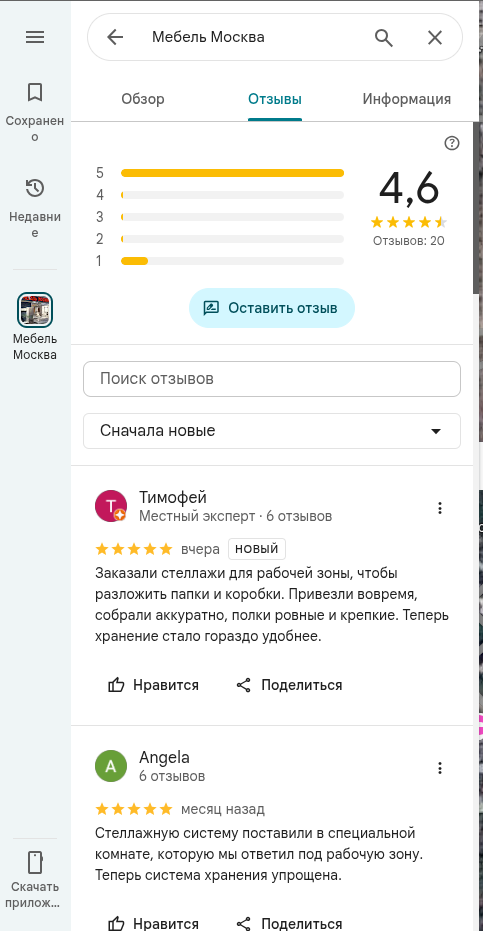Click download app phone icon
This screenshot has height=931, width=483.
click(35, 861)
